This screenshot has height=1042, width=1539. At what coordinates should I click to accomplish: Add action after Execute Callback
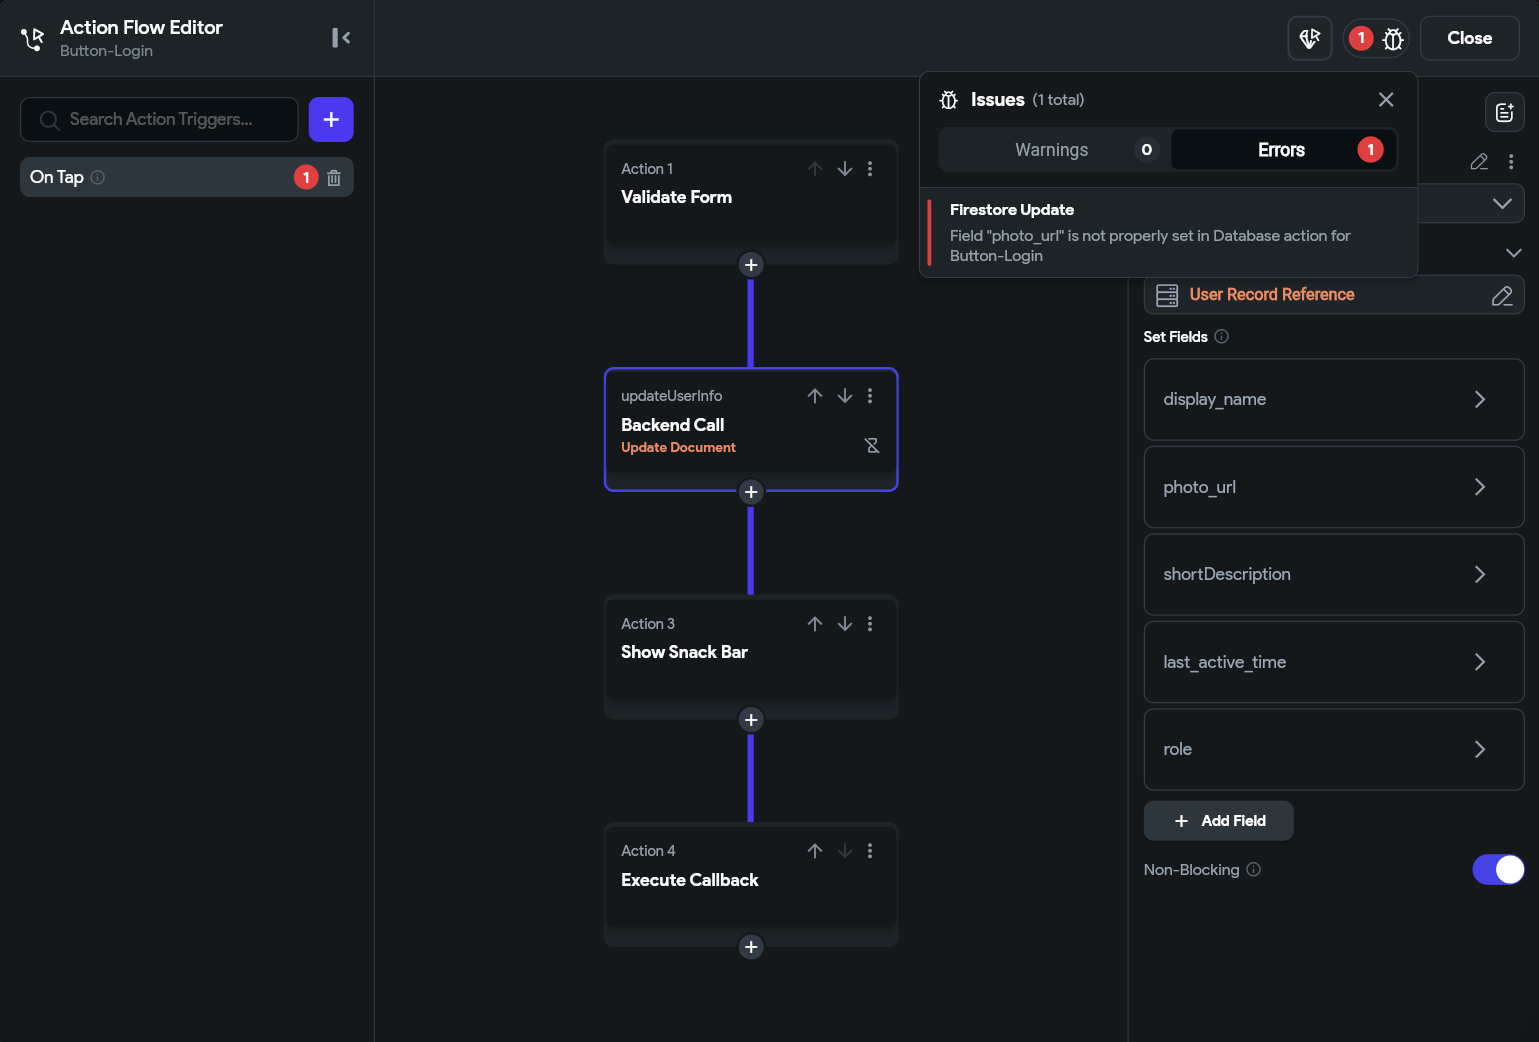click(x=751, y=947)
